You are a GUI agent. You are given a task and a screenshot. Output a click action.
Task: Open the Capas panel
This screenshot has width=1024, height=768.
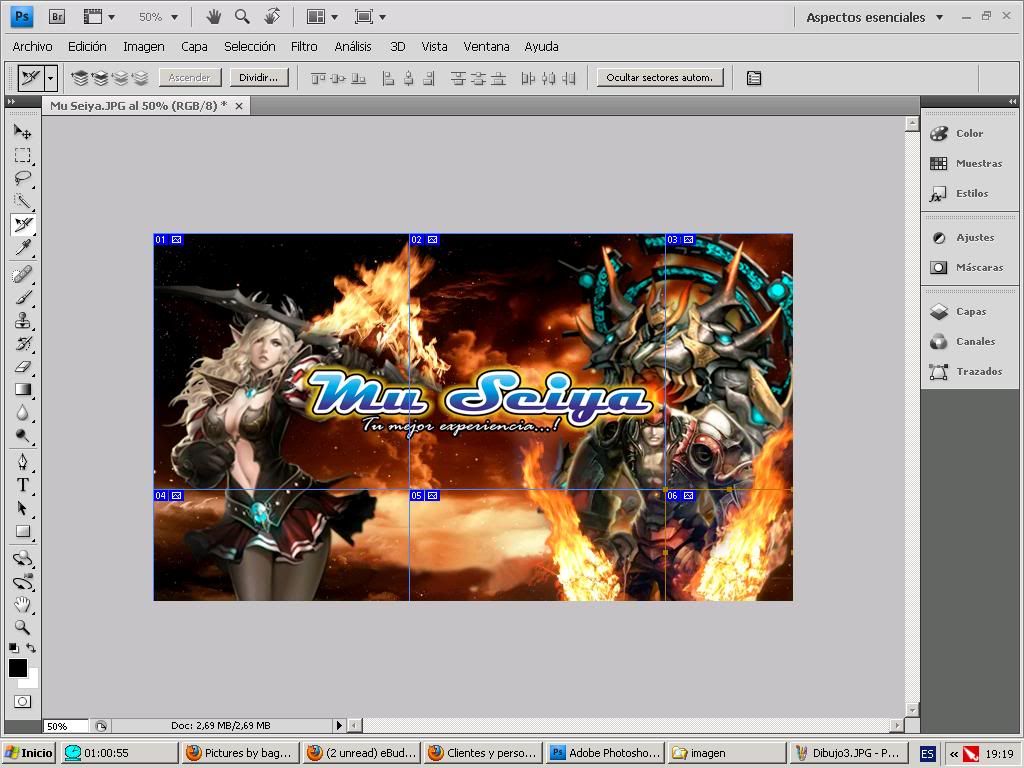(x=969, y=312)
